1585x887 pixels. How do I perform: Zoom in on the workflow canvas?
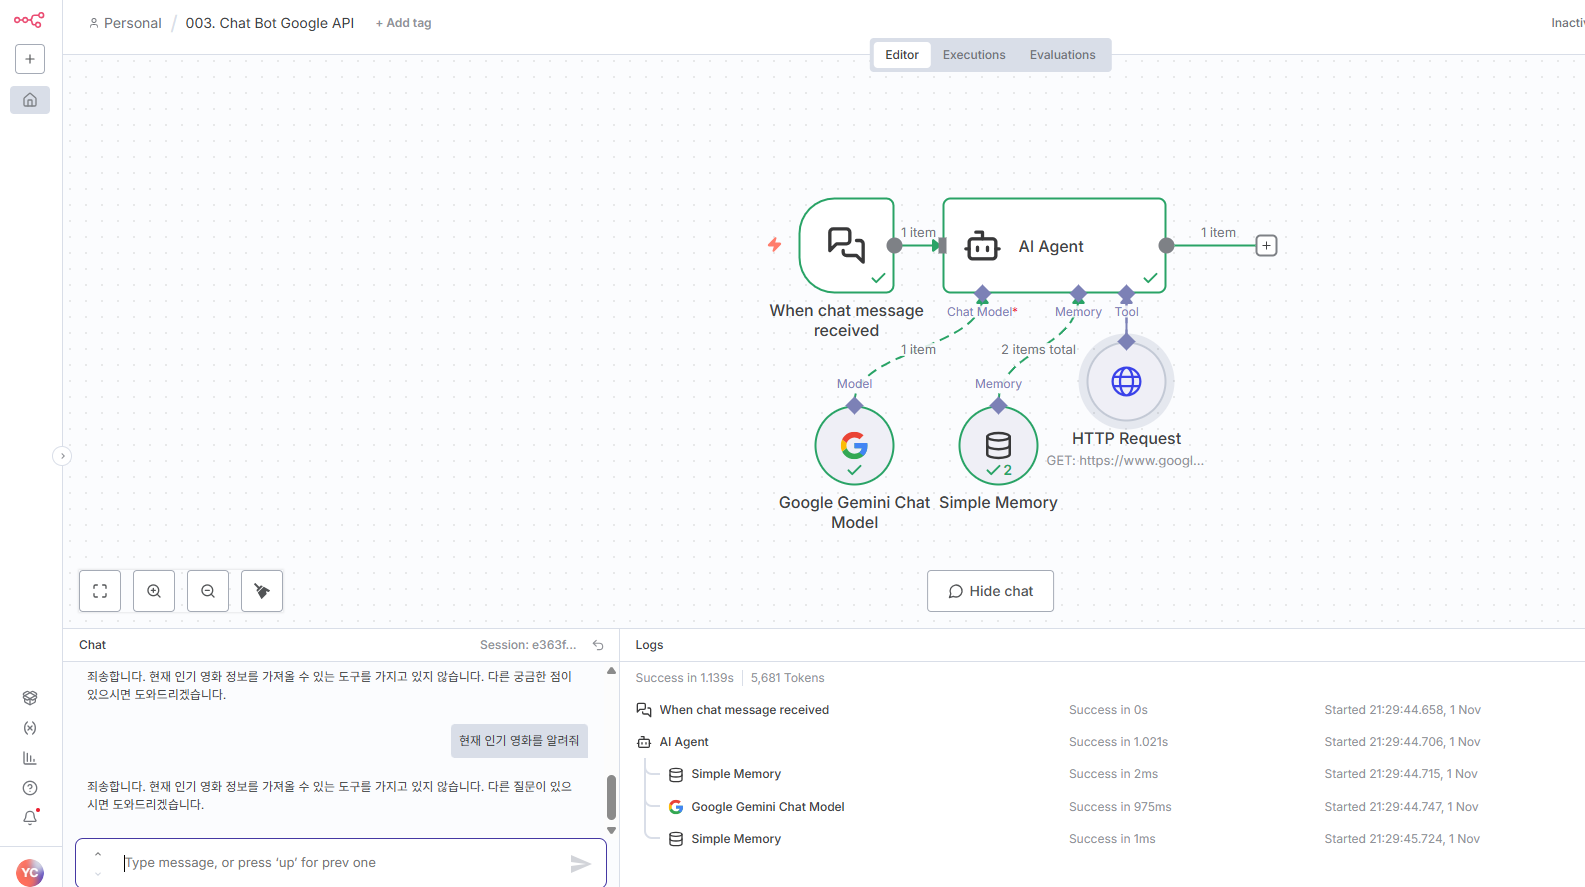click(x=154, y=591)
